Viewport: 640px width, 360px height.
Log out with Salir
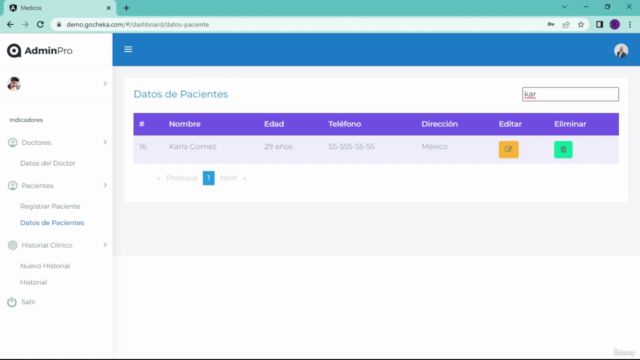point(28,302)
